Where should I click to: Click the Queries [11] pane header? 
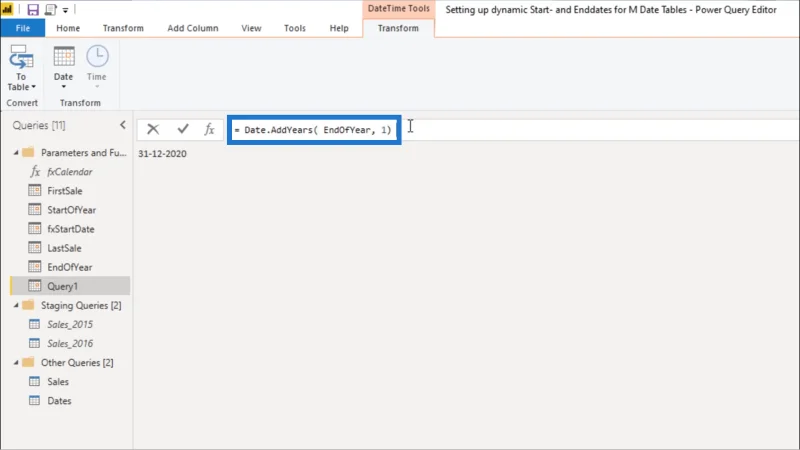coord(39,125)
